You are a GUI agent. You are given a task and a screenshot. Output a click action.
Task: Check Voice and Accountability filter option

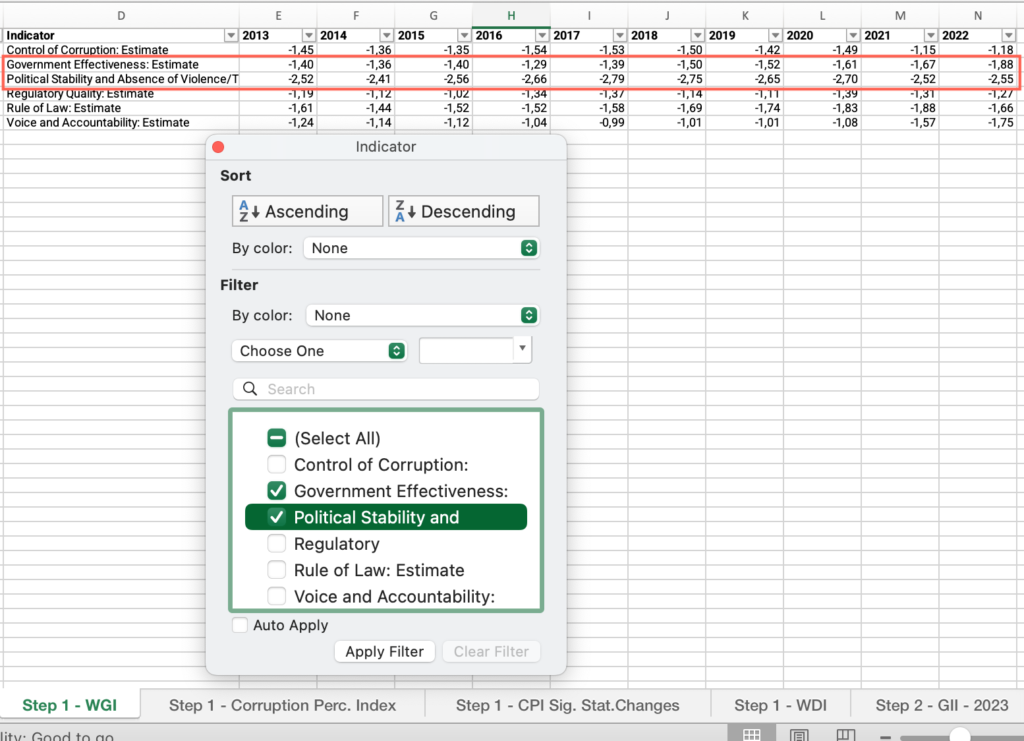click(x=277, y=596)
